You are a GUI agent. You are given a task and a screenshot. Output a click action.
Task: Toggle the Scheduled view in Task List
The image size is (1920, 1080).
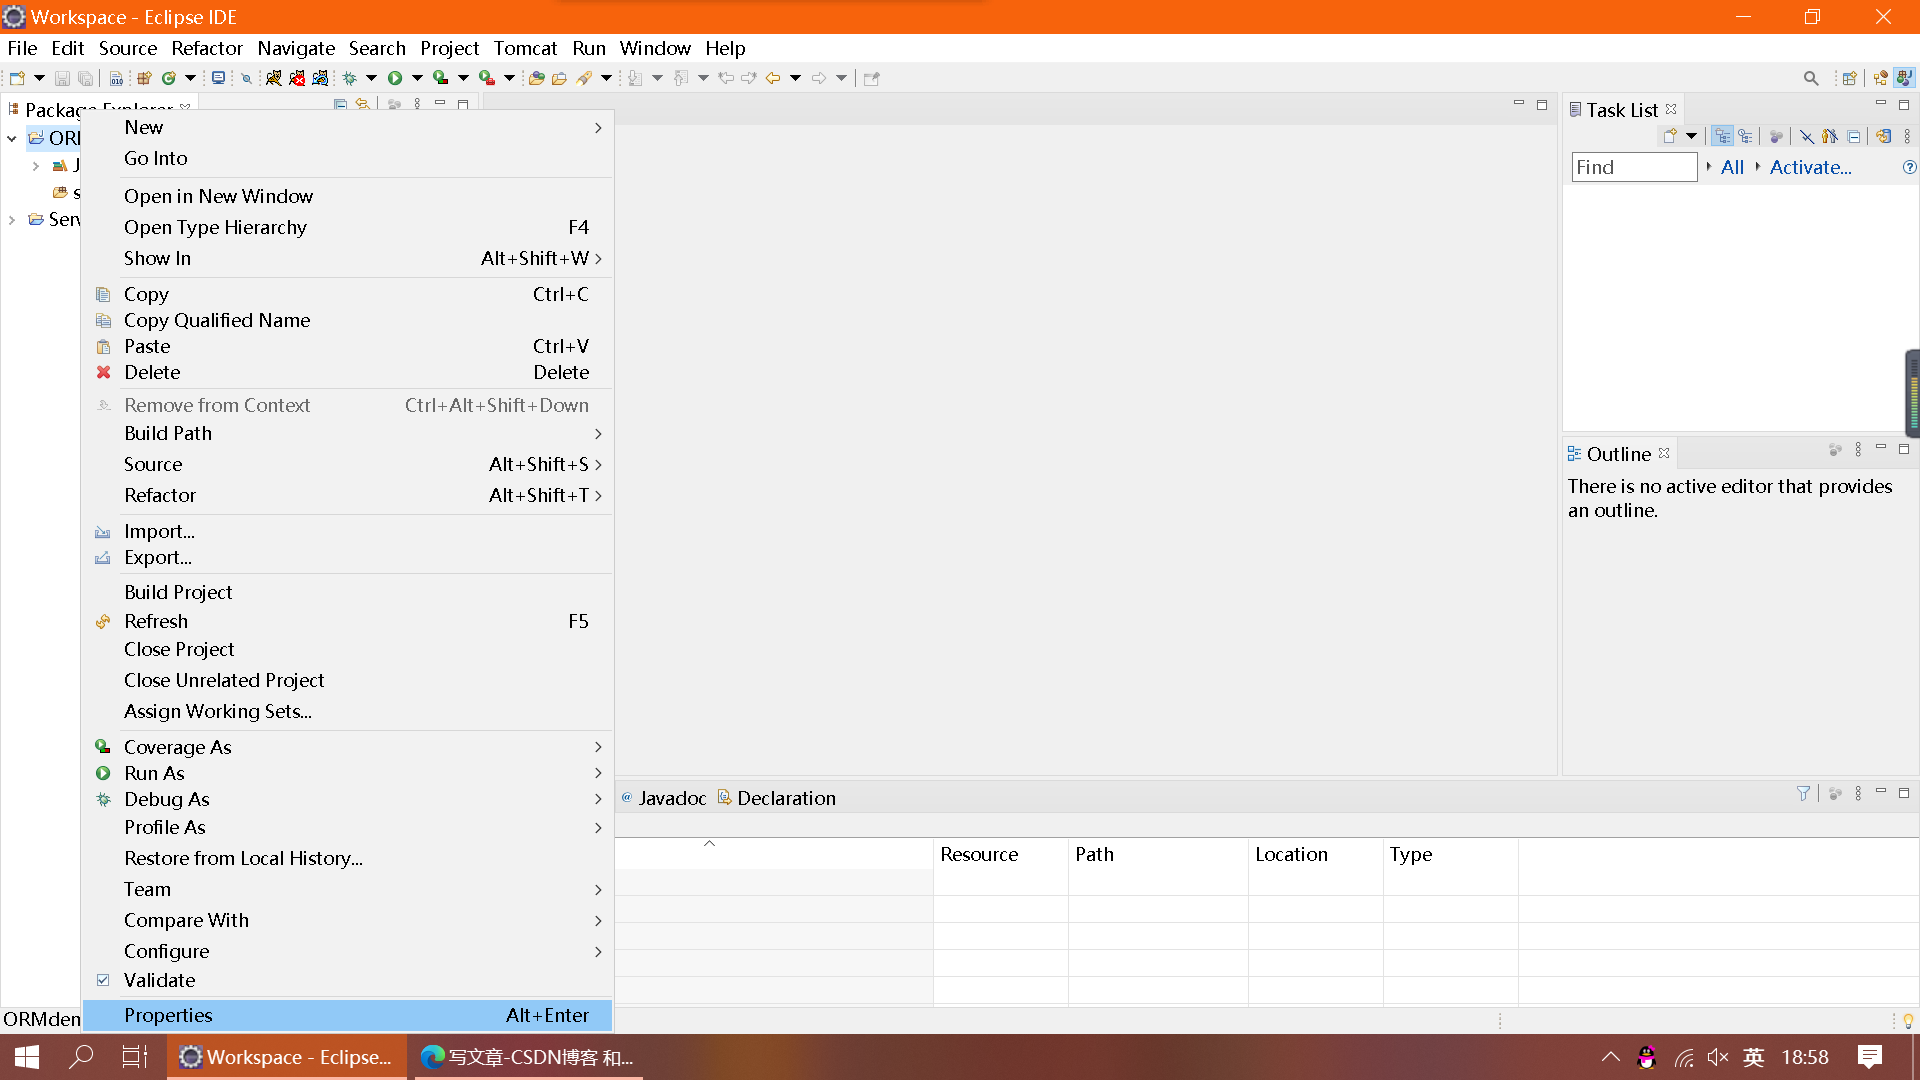coord(1746,136)
